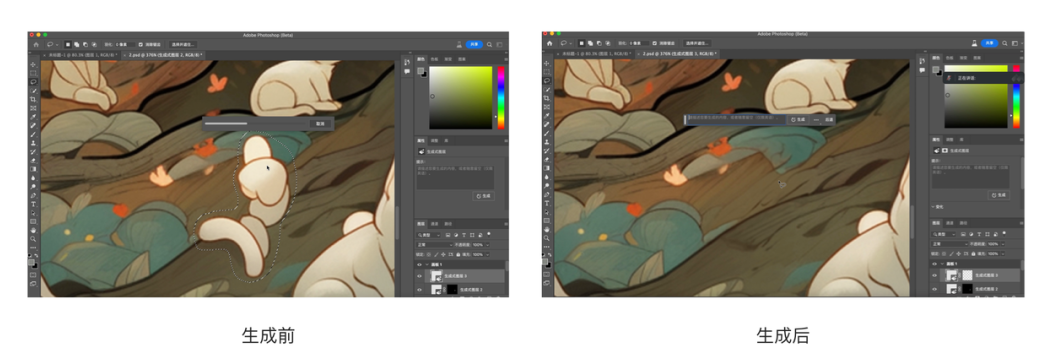This screenshot has width=1051, height=364.
Task: Hide 生成式图层 3 in the 生成前 Layers panel
Action: point(420,276)
